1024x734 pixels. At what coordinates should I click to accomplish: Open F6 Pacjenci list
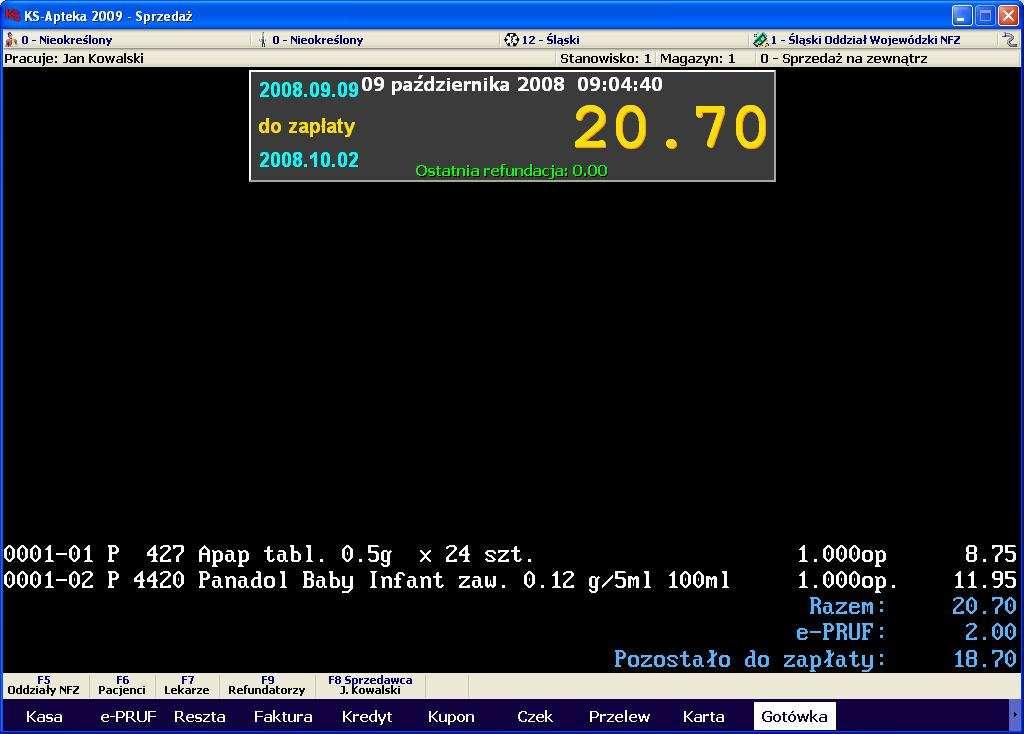click(x=122, y=685)
